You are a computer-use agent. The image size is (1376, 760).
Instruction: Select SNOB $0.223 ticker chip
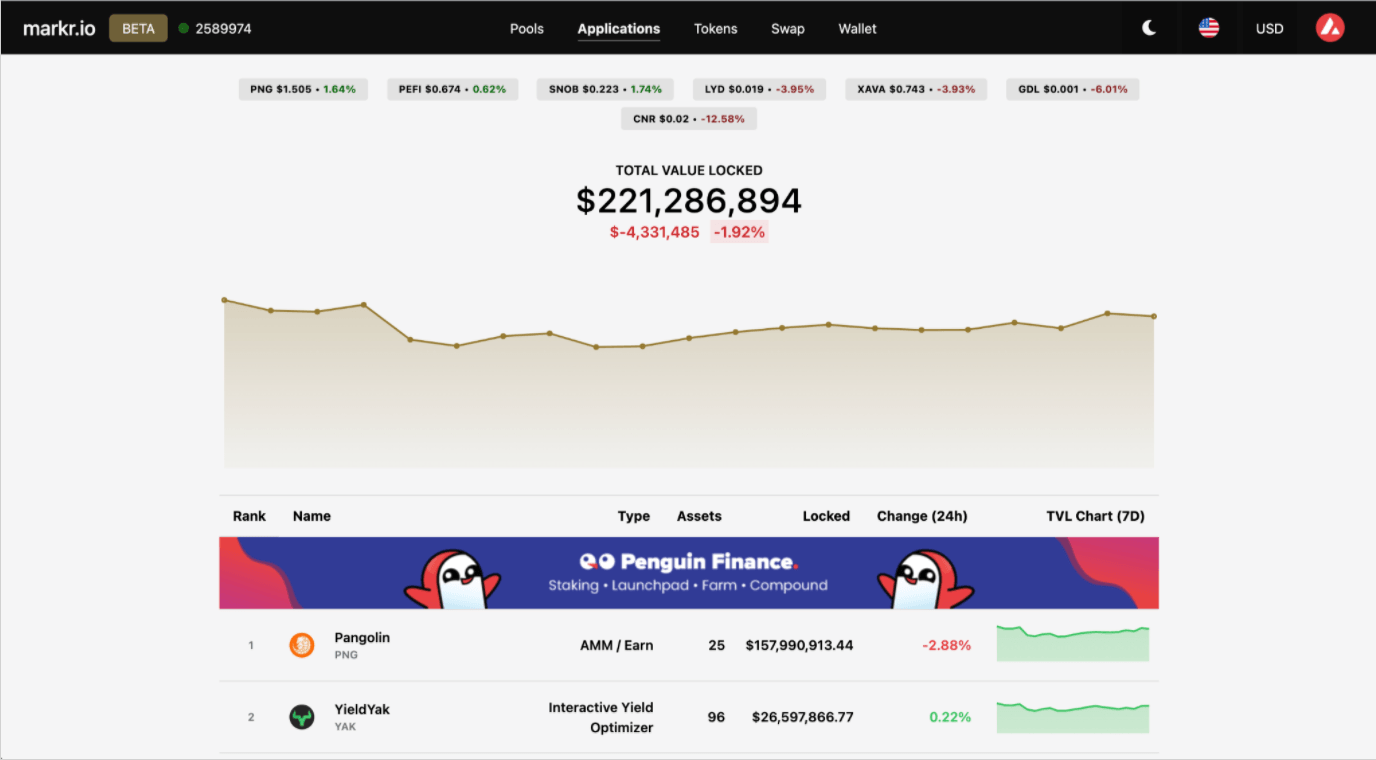[x=605, y=89]
